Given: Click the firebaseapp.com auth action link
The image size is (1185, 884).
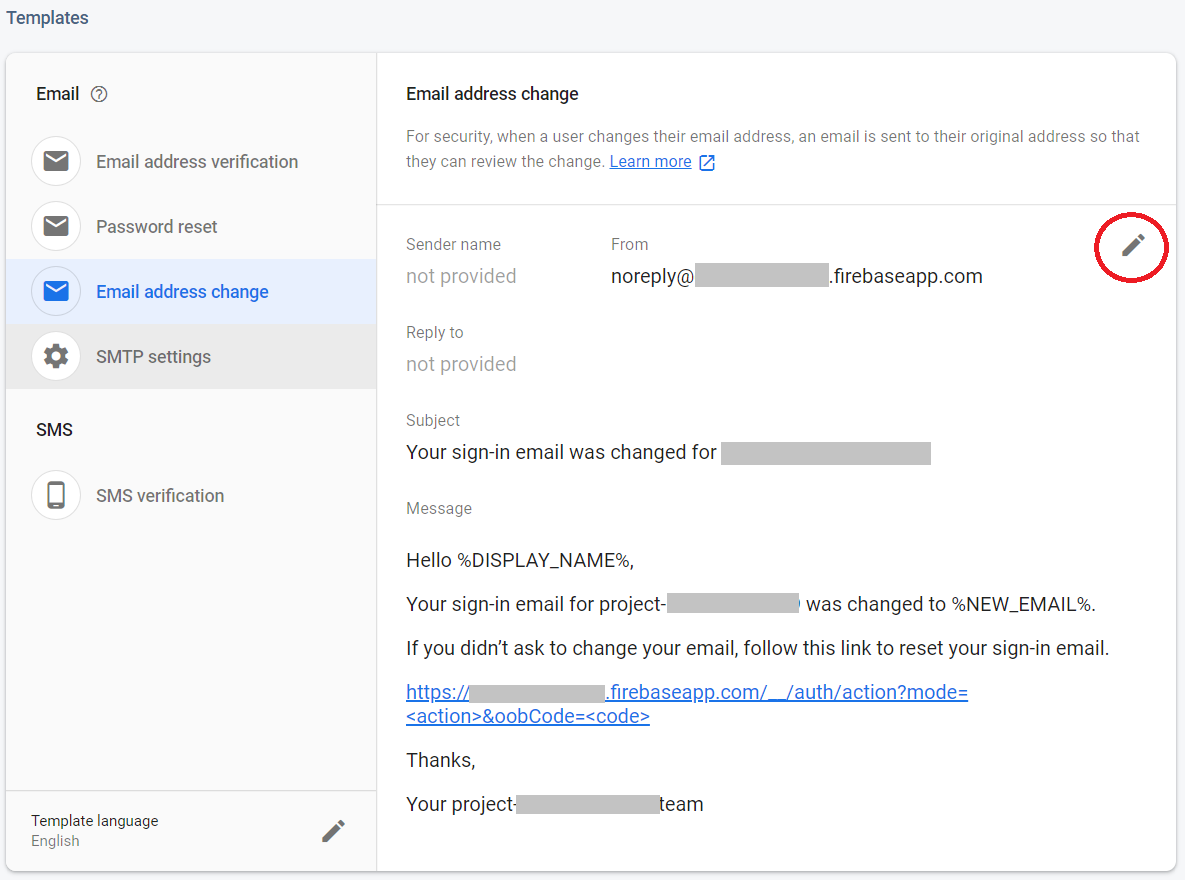Looking at the screenshot, I should 686,704.
